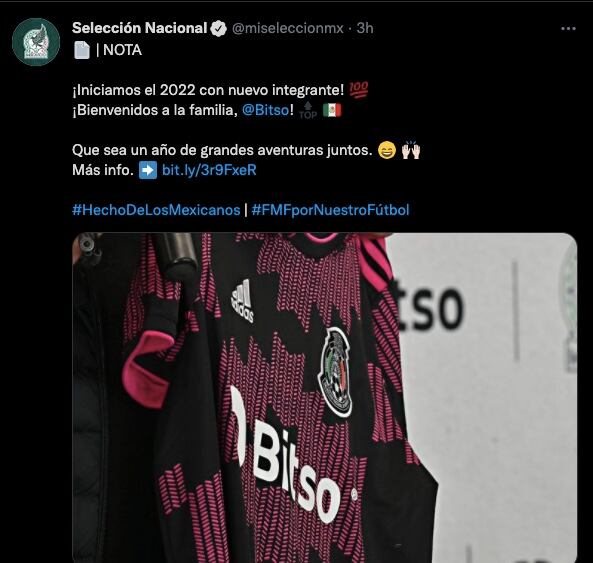Click the blue right-arrow emoji near Más info

click(x=148, y=170)
